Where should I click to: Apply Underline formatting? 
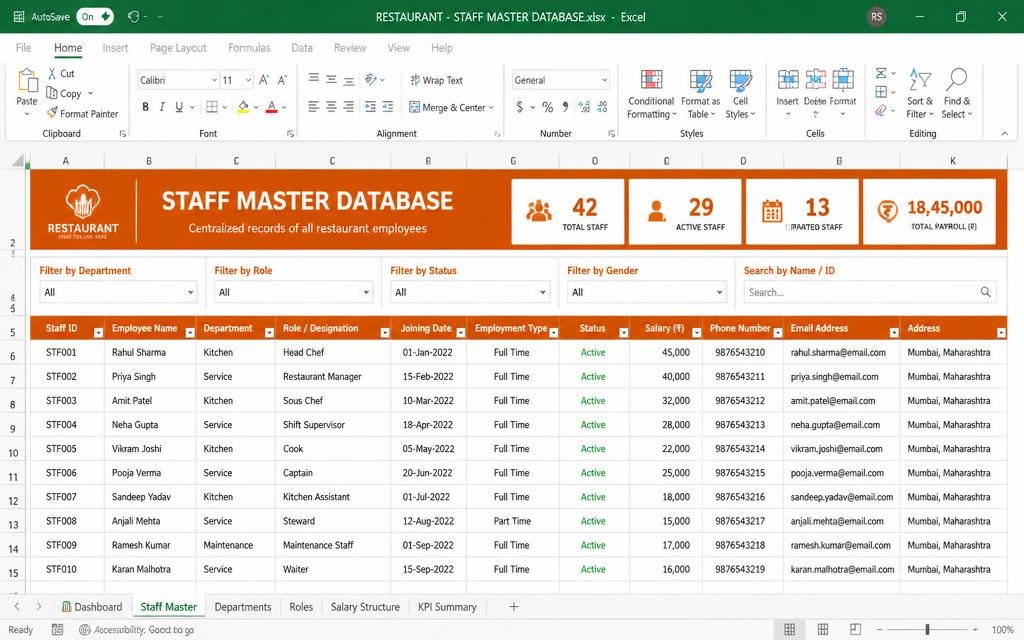[179, 106]
